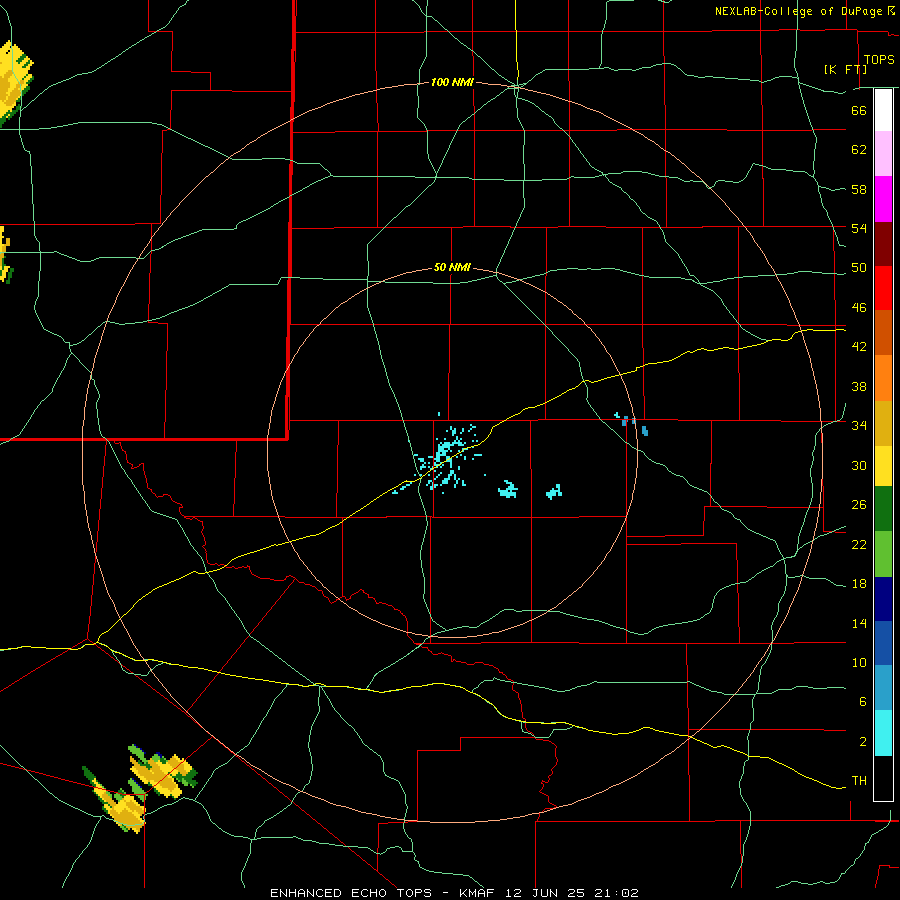
Task: Click the medium blue legend swatch
Action: (x=883, y=643)
